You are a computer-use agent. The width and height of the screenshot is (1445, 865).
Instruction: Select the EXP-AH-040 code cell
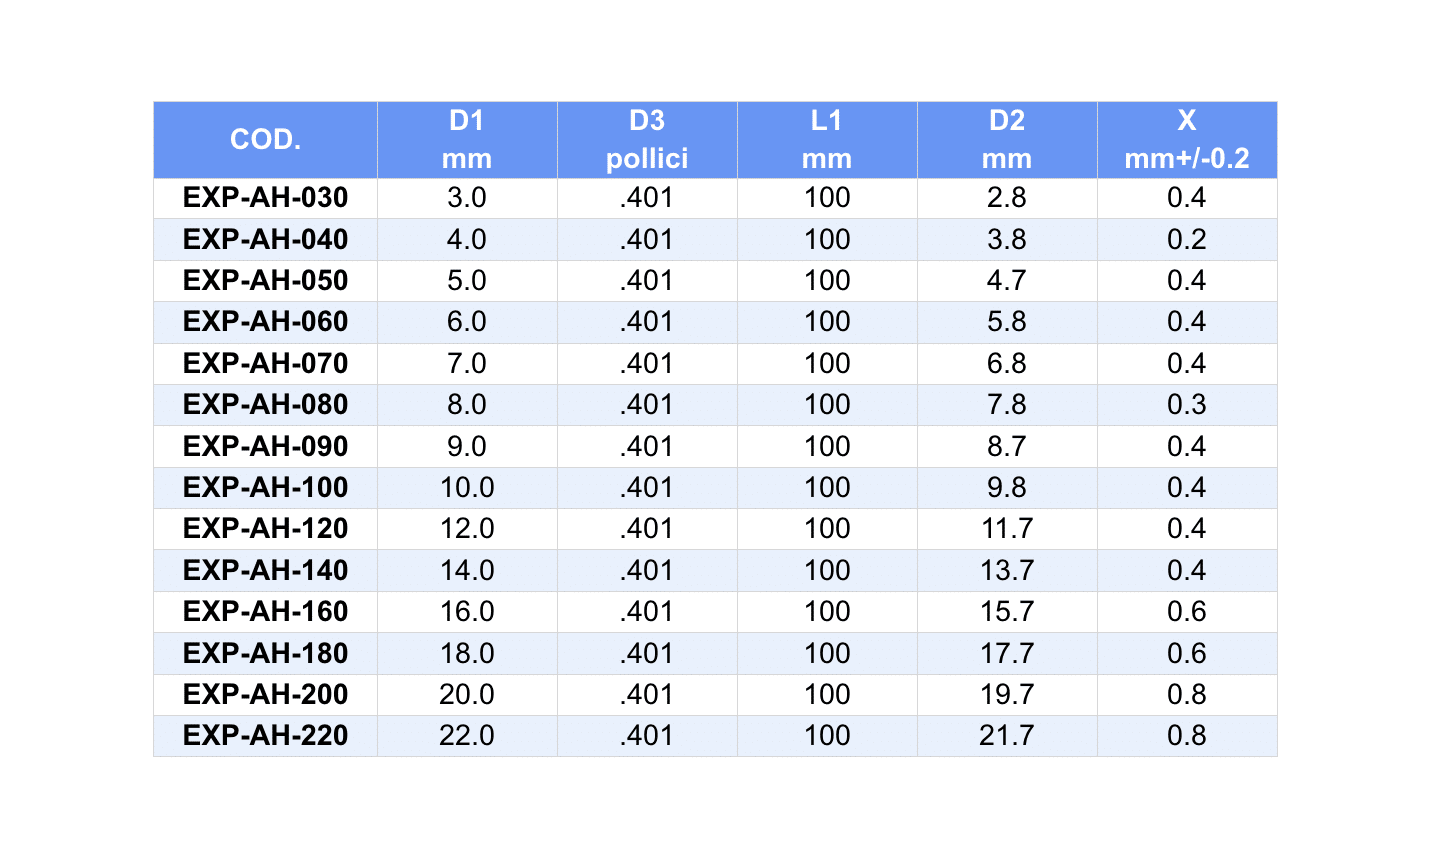point(265,240)
